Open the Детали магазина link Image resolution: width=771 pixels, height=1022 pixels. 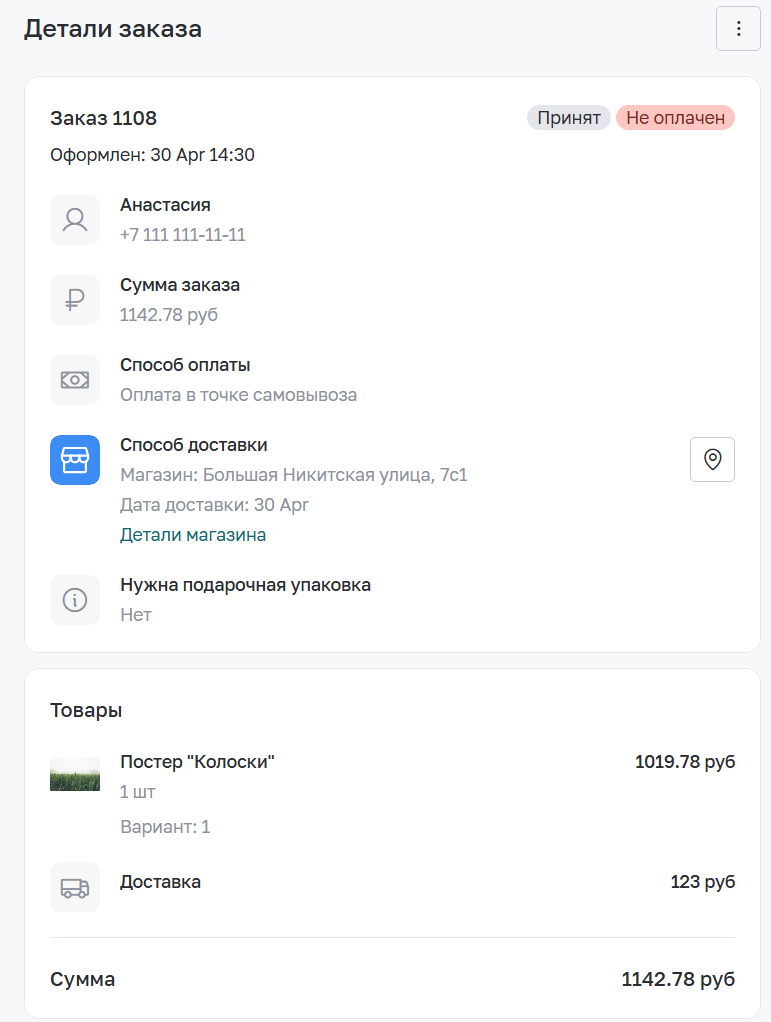point(193,535)
